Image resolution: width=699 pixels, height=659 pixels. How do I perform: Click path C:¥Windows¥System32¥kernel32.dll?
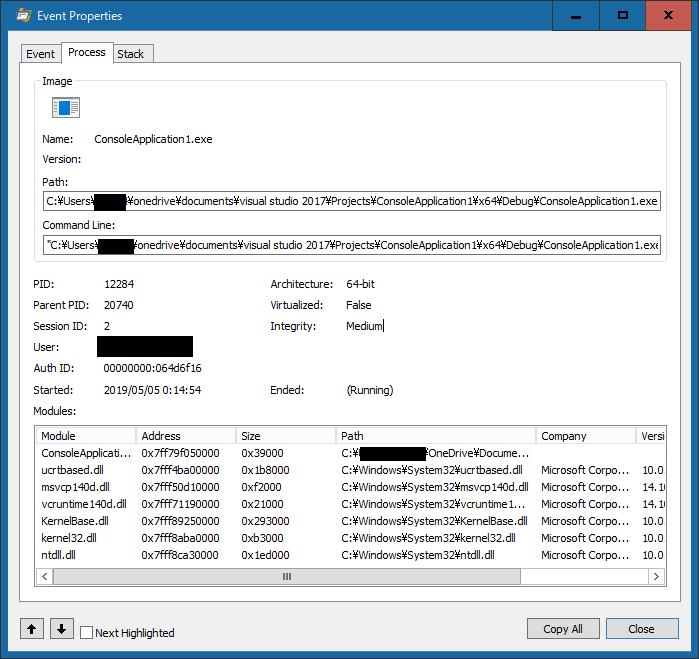(428, 538)
